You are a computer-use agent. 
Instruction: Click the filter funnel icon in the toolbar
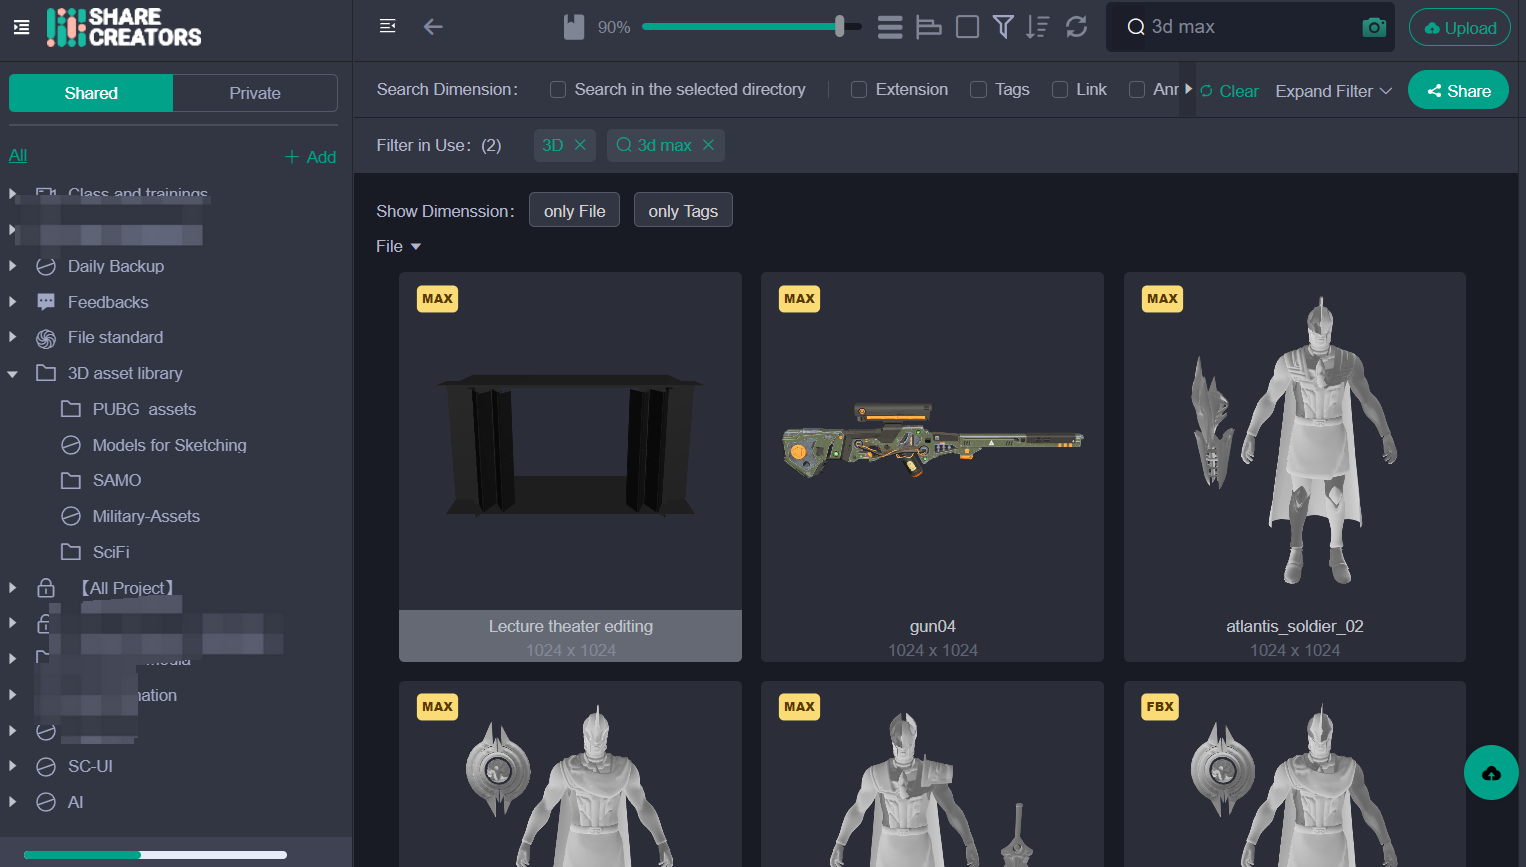point(1002,27)
